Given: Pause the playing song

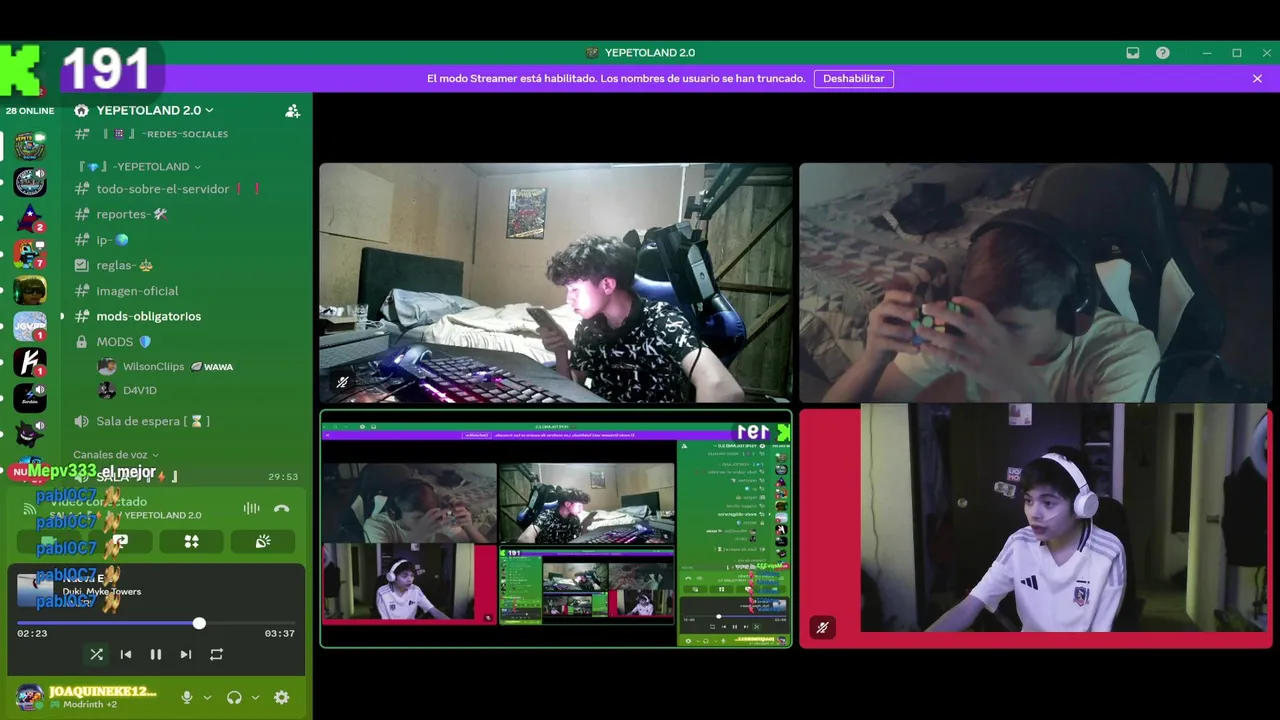Looking at the screenshot, I should [x=156, y=654].
